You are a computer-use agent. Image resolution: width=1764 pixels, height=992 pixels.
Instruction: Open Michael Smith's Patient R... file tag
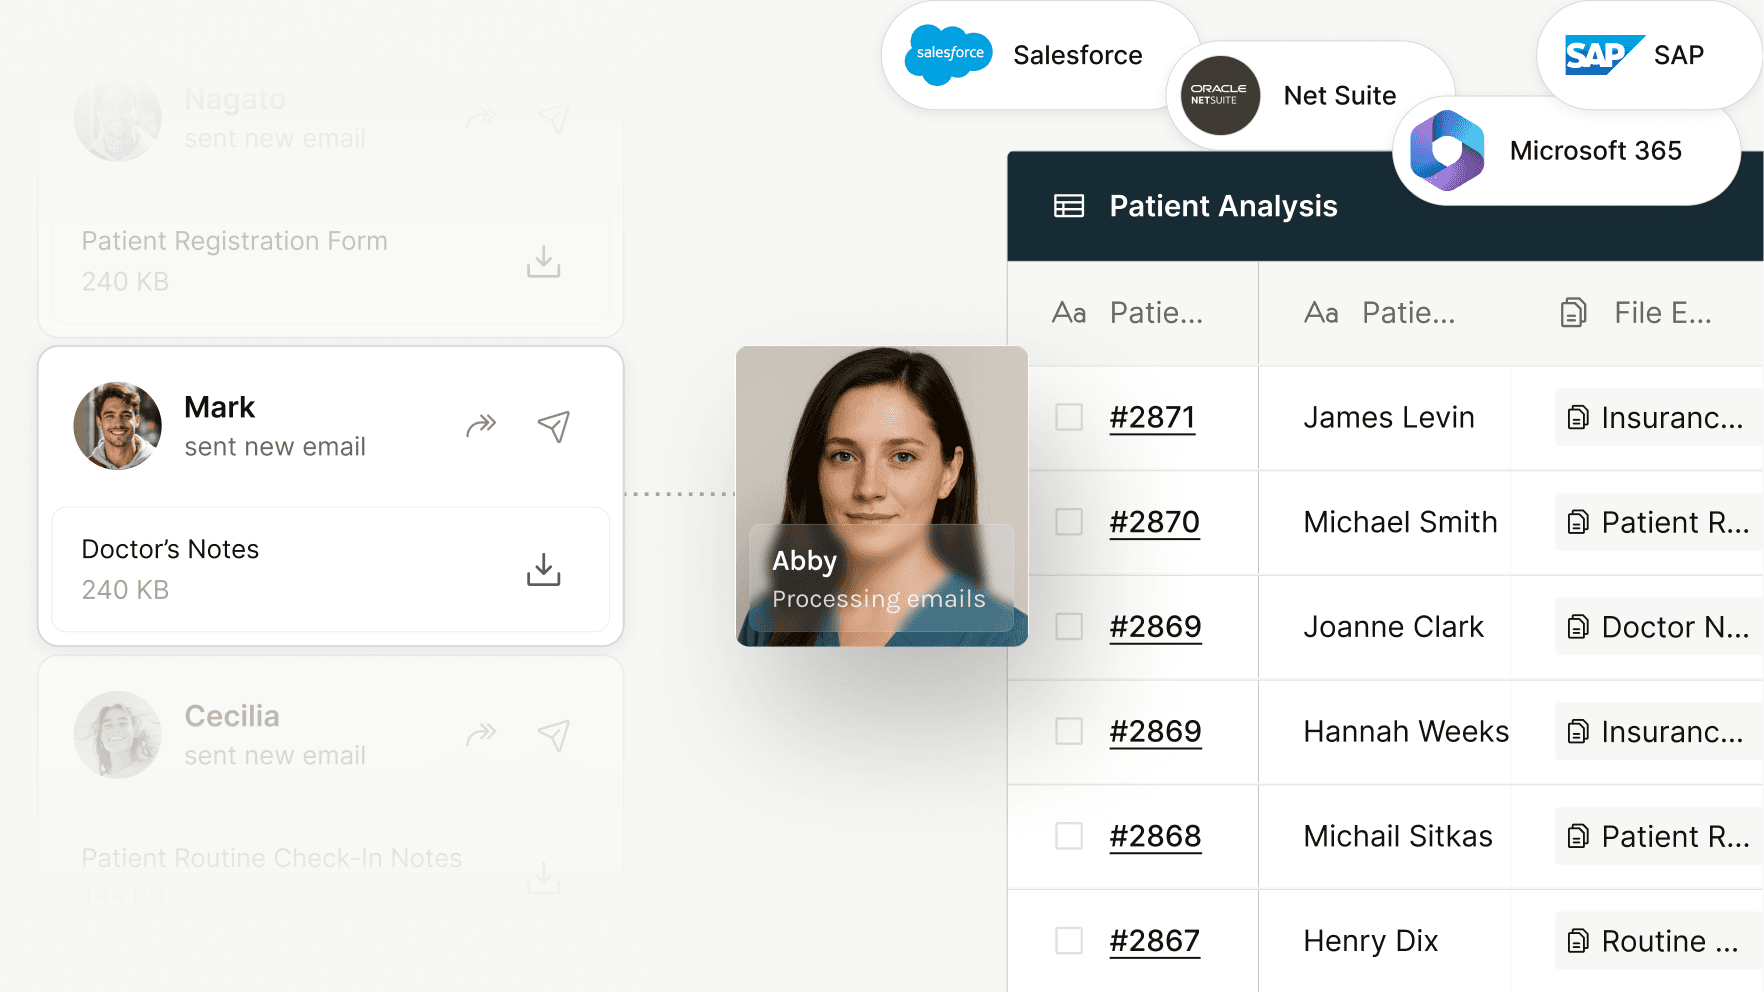tap(1658, 522)
